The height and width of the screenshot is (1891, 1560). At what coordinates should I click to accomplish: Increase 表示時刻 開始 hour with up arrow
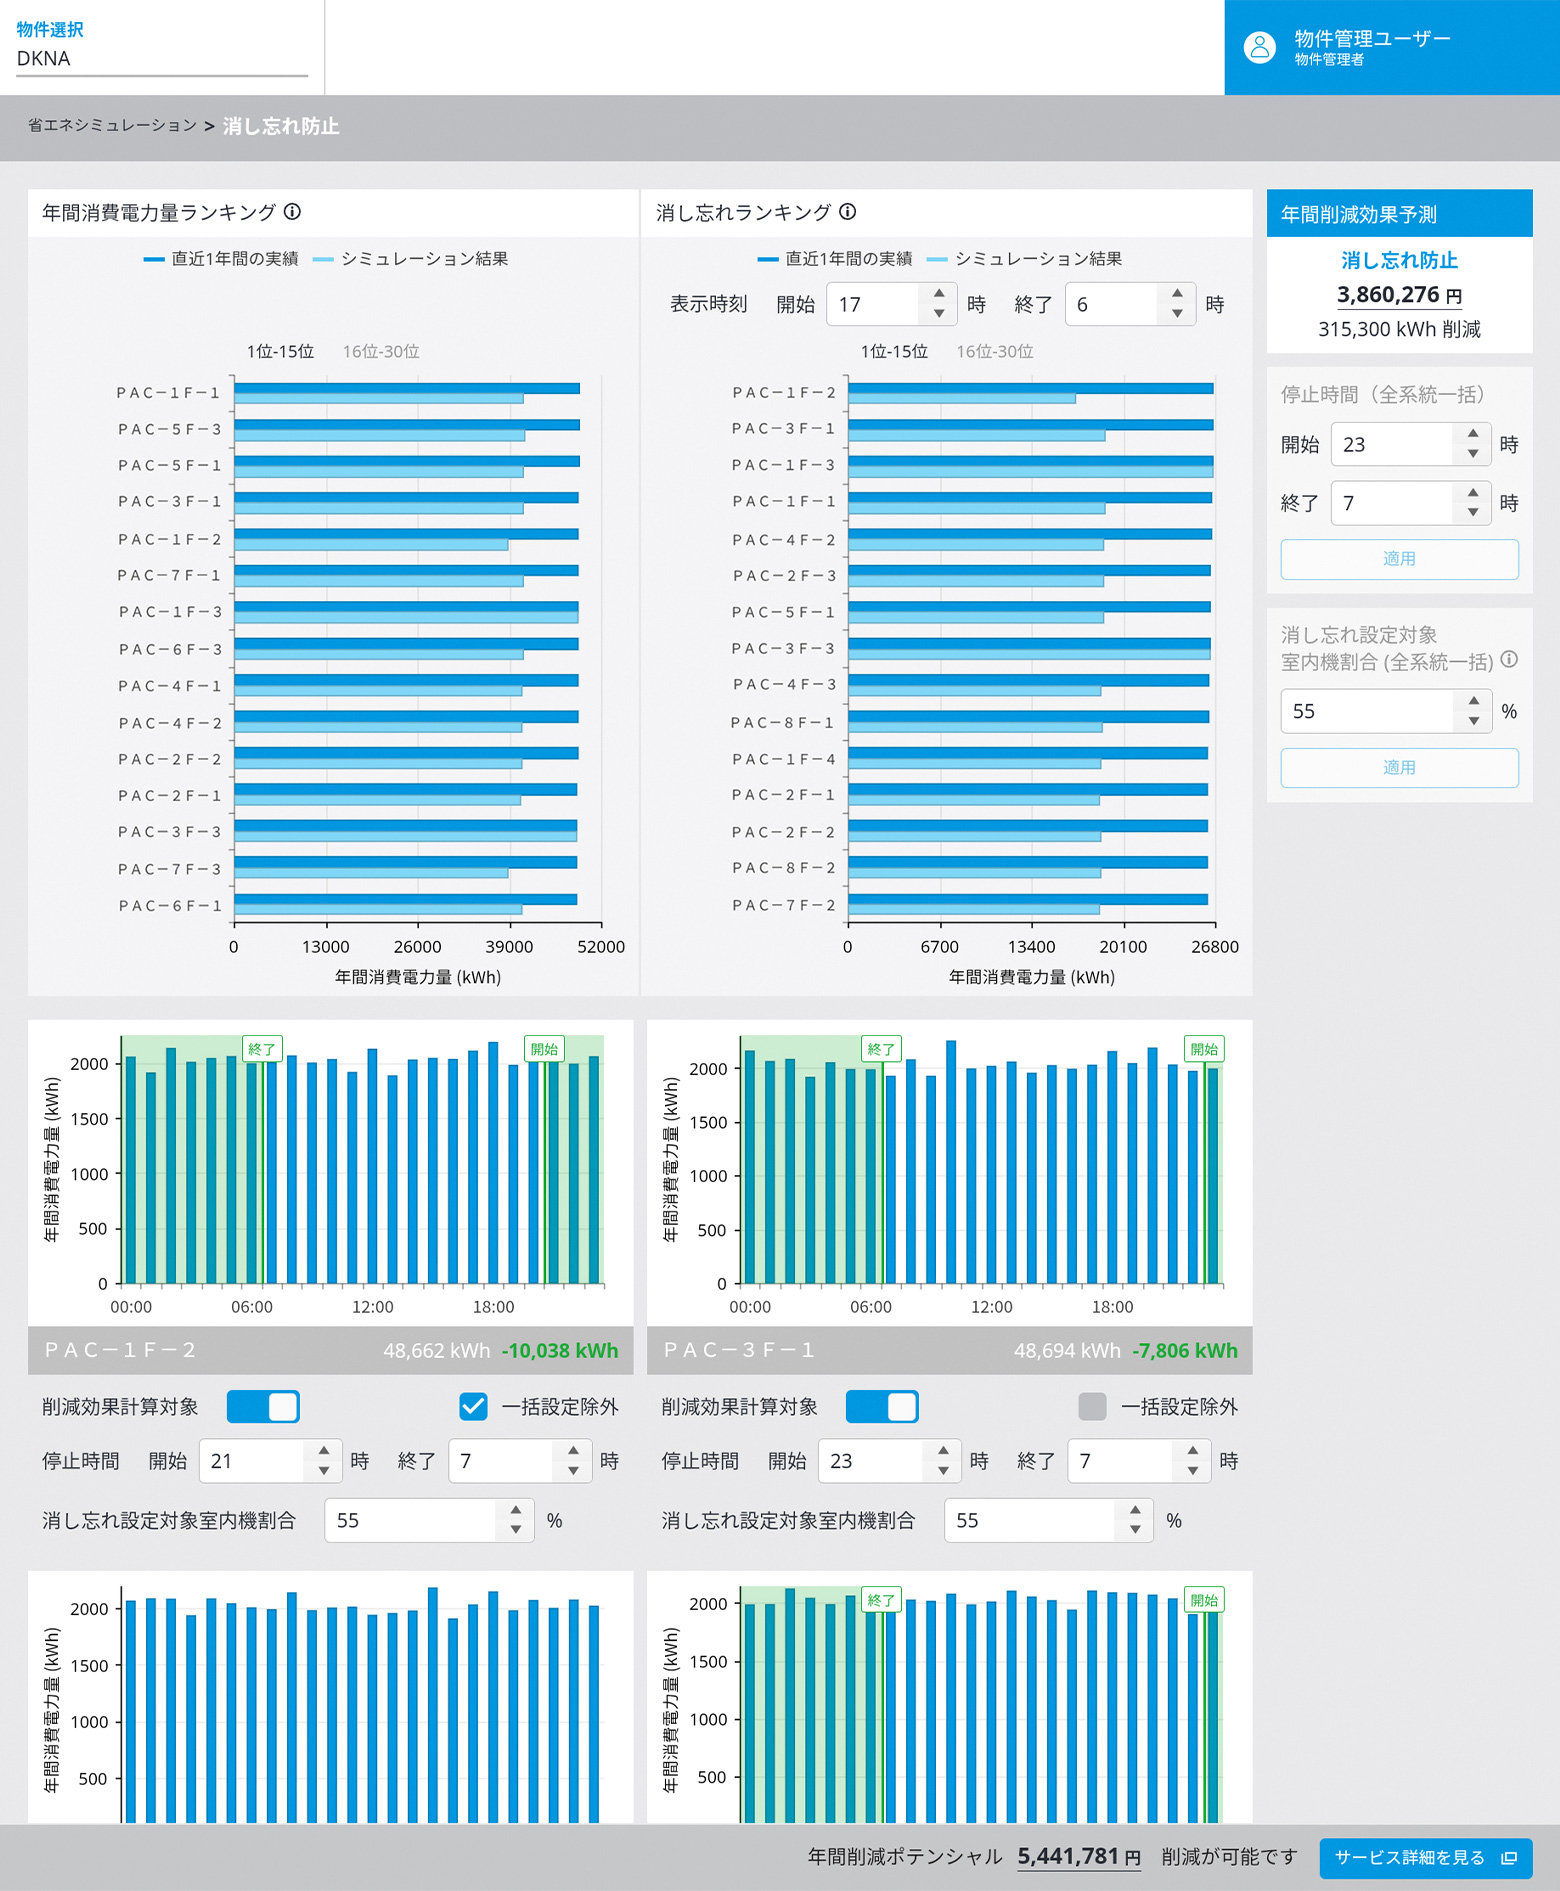pyautogui.click(x=938, y=294)
